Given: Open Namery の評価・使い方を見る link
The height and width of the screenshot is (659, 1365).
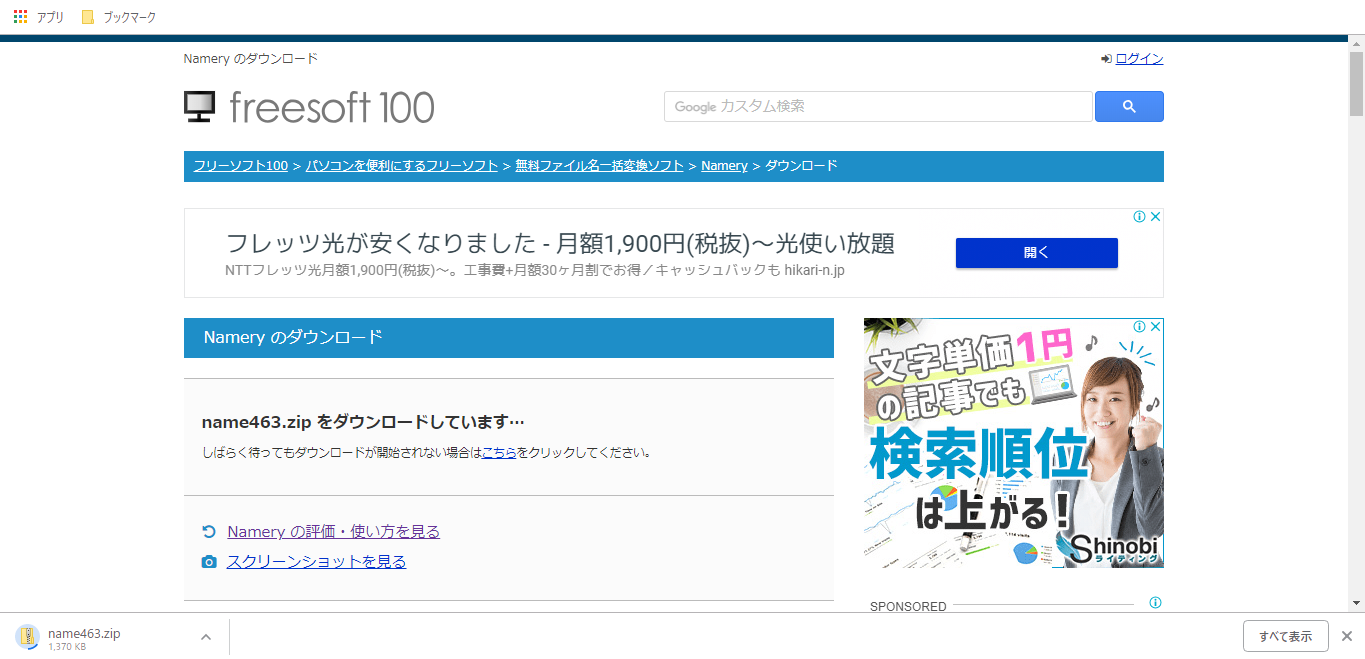Looking at the screenshot, I should [333, 532].
